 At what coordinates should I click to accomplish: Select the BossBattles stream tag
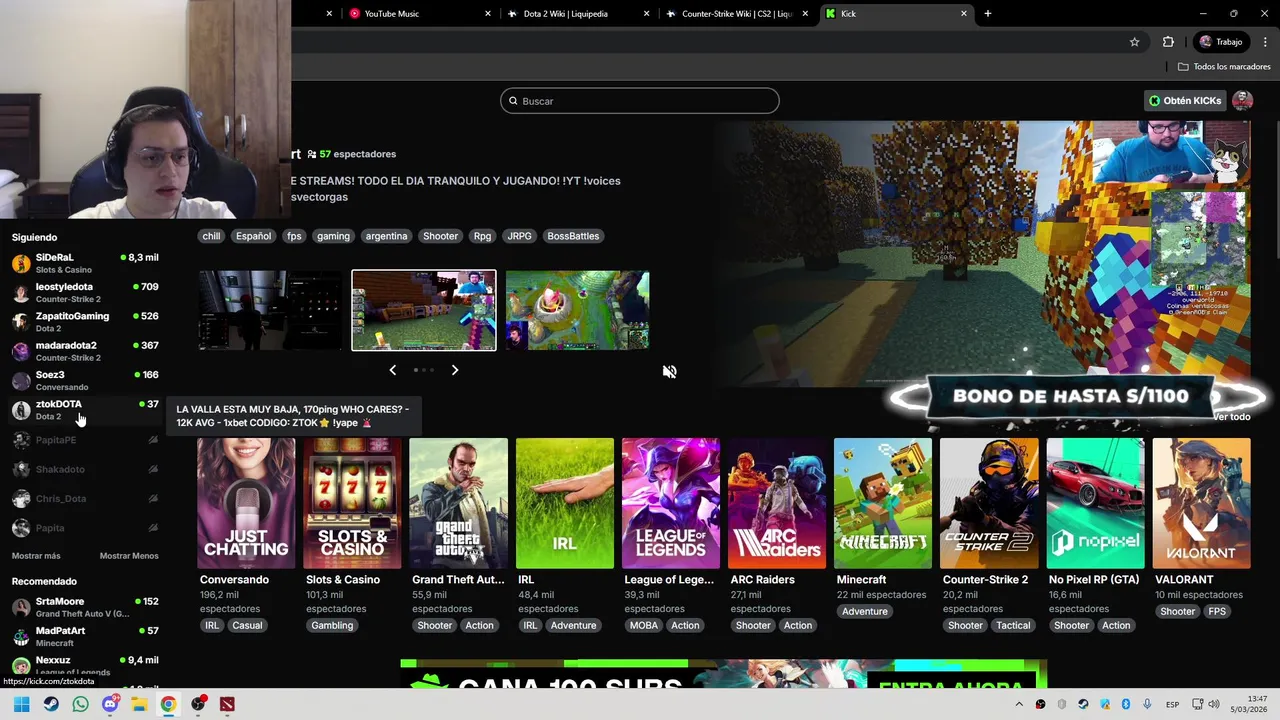click(573, 236)
